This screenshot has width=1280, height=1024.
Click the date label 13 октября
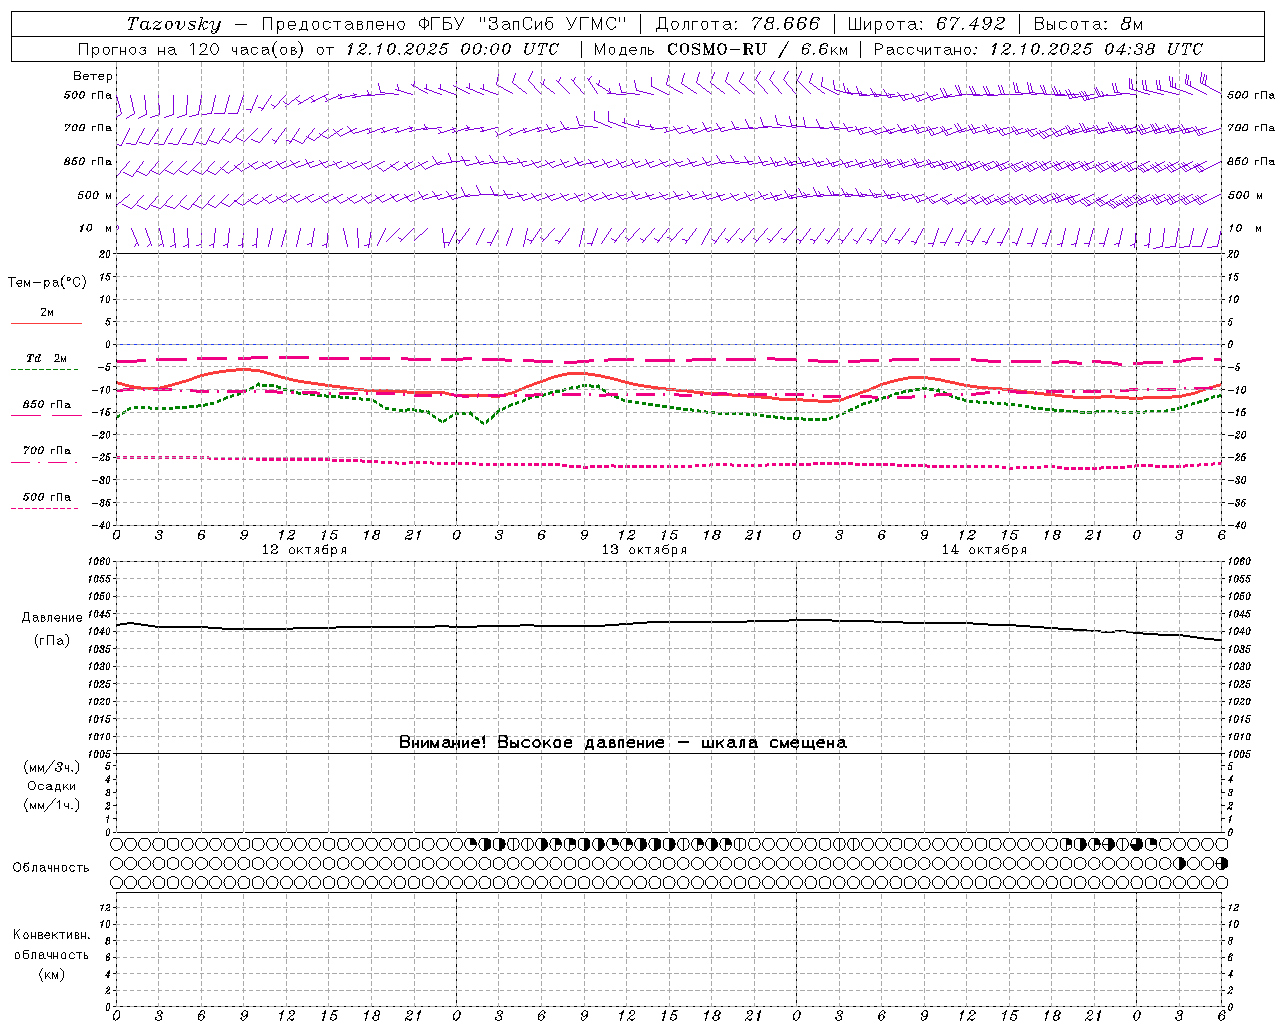pyautogui.click(x=644, y=550)
